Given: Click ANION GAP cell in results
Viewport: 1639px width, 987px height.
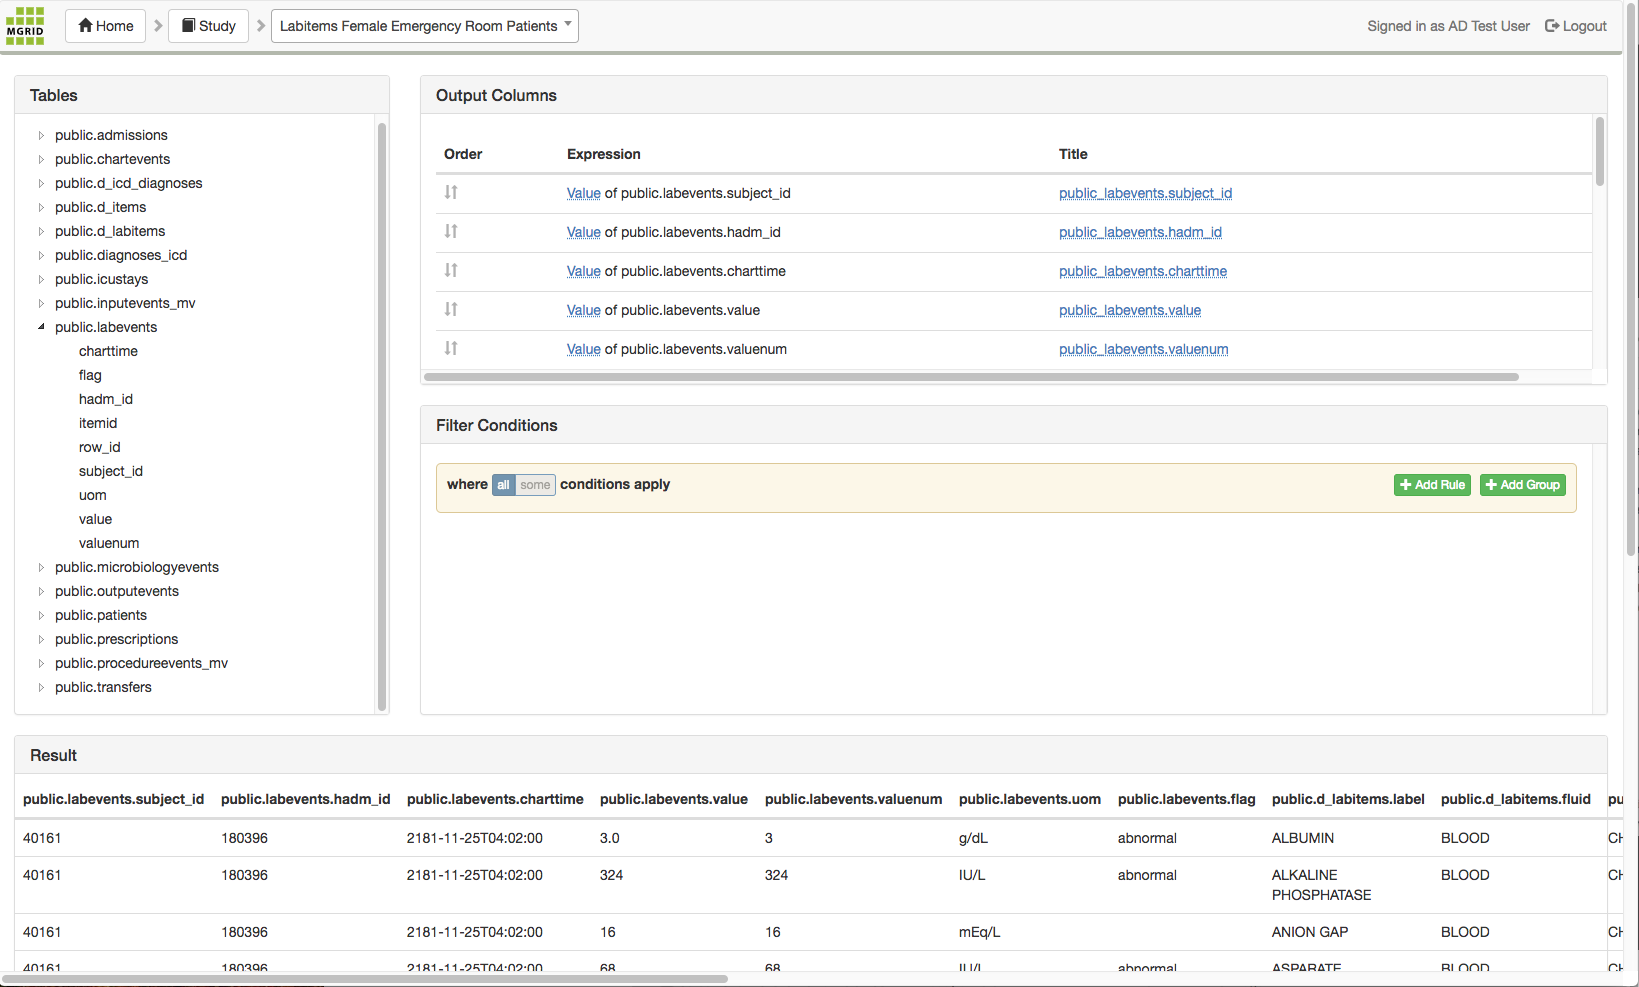Looking at the screenshot, I should (1310, 932).
